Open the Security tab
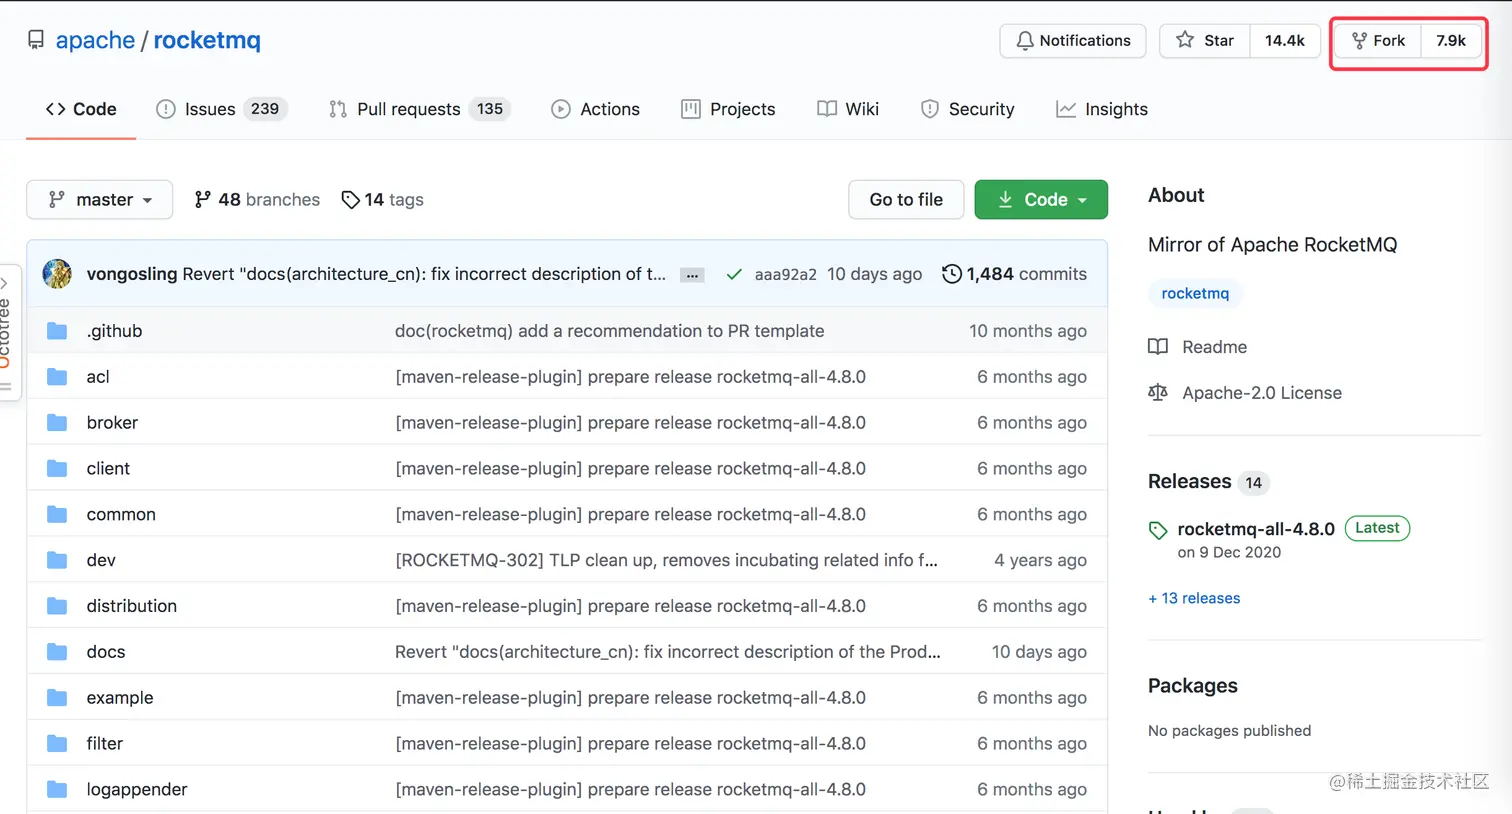The height and width of the screenshot is (814, 1512). 967,109
